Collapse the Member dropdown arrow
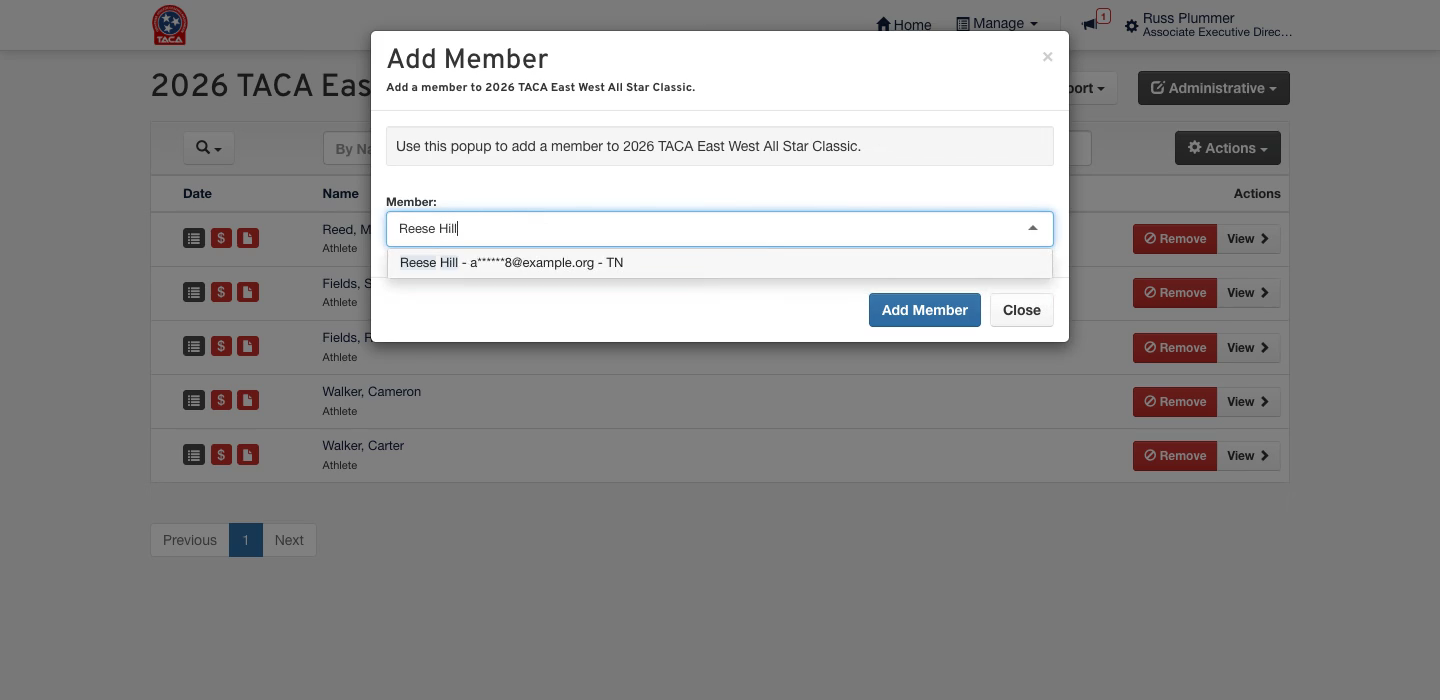The width and height of the screenshot is (1440, 700). (1033, 229)
